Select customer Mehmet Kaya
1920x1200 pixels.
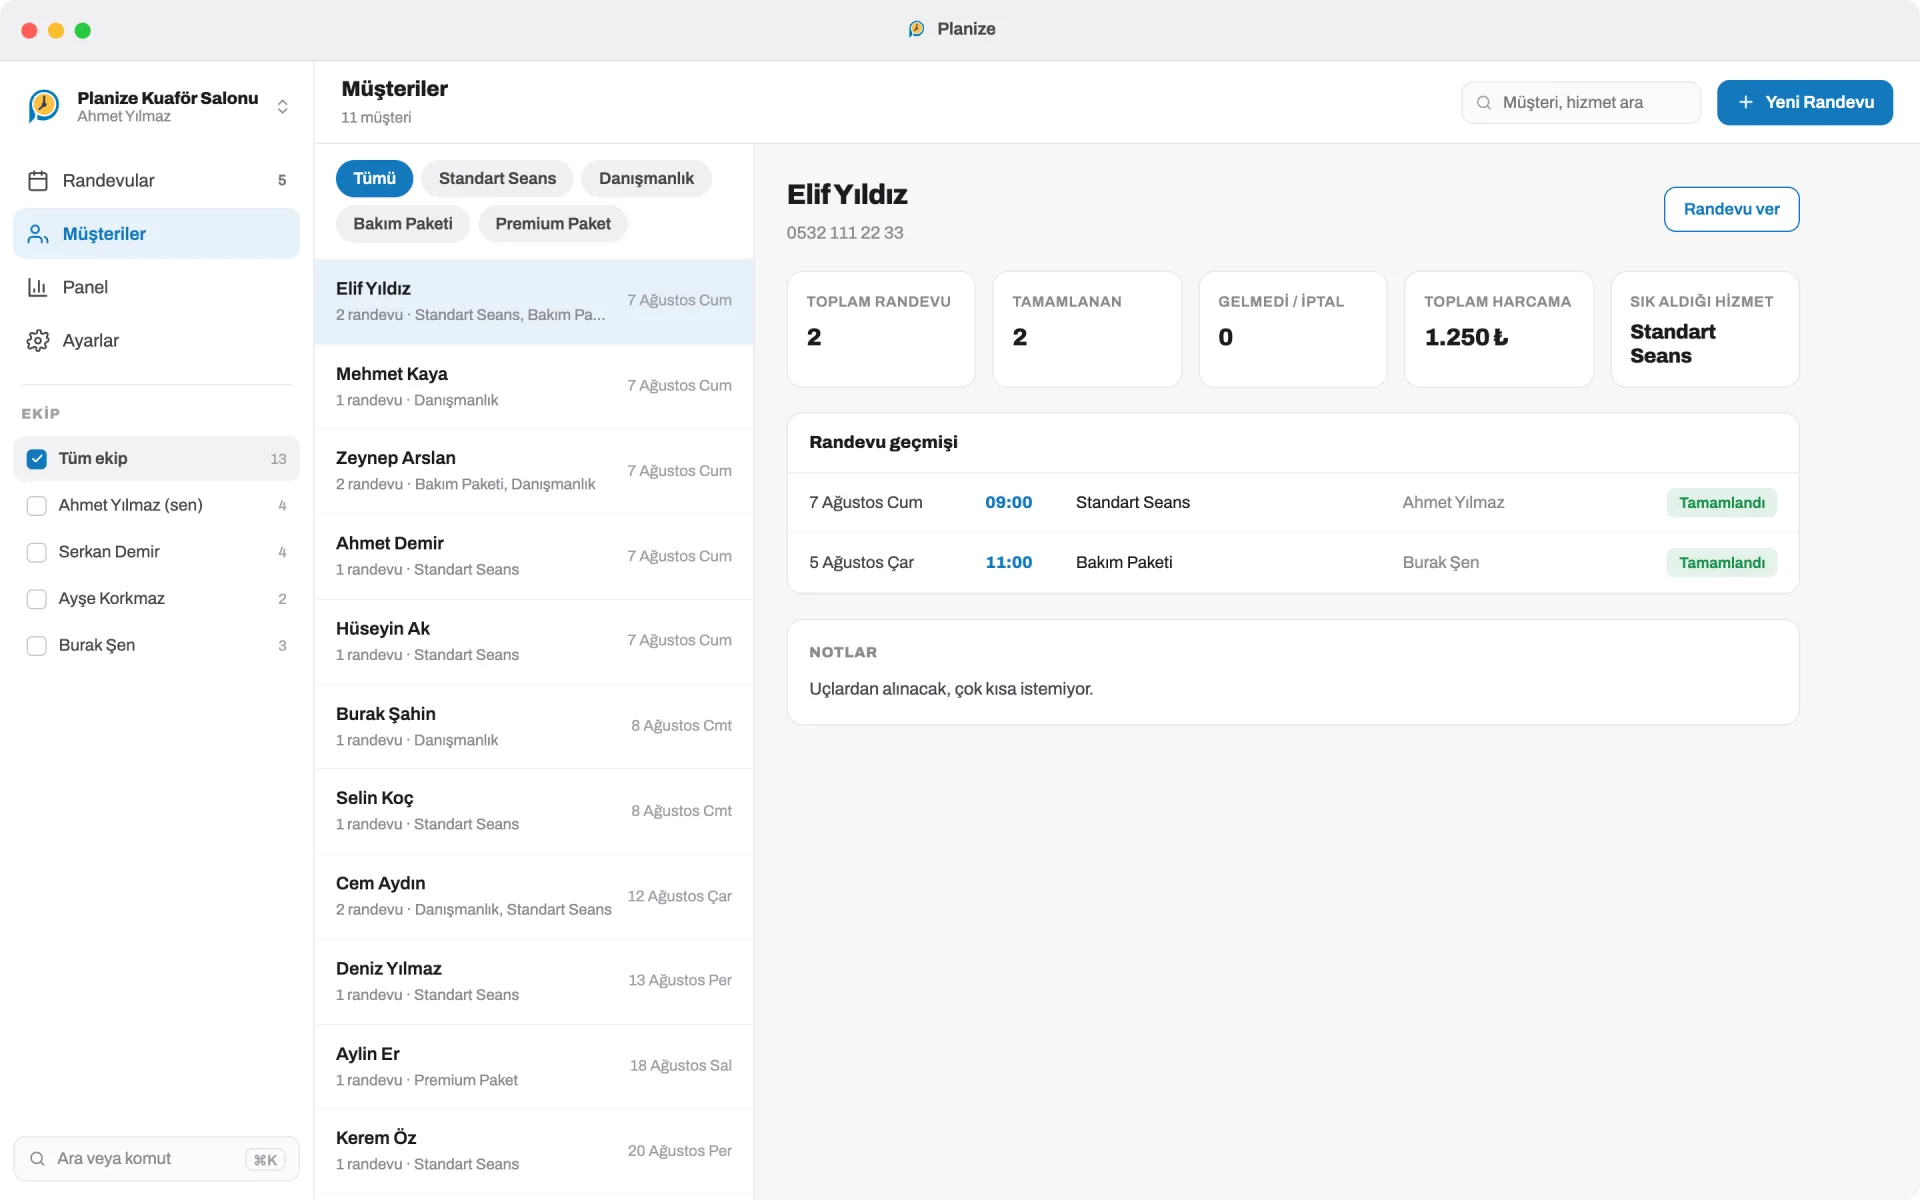pyautogui.click(x=534, y=387)
